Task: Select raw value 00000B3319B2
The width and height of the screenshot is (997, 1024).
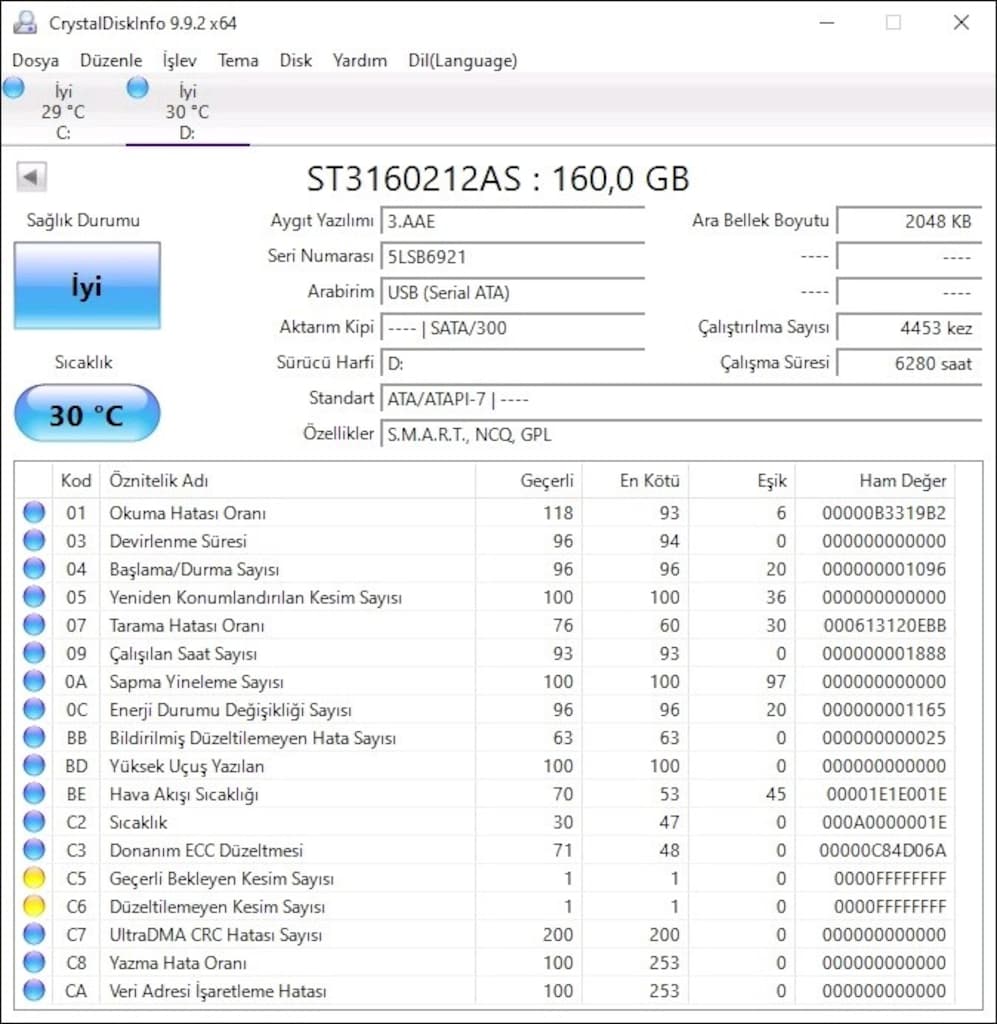Action: (883, 513)
